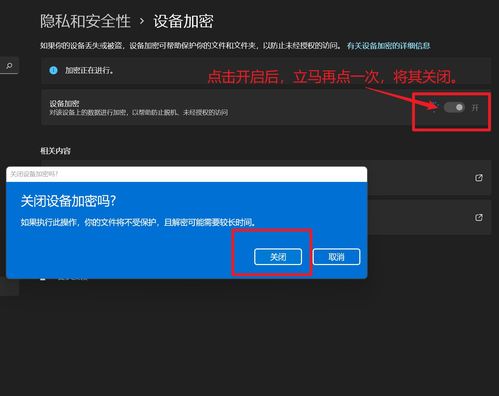Click the dialog warning text about 解密
This screenshot has height=396, width=499.
point(138,222)
